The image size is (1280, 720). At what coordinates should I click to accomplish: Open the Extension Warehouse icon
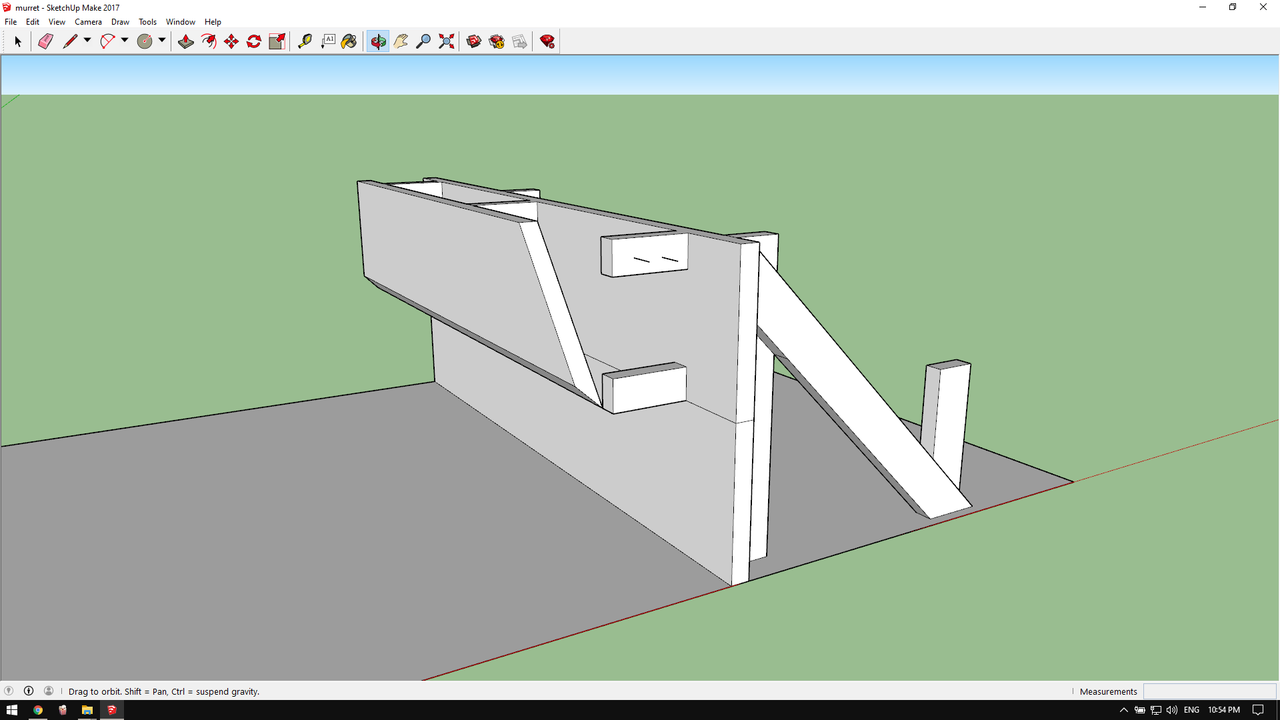[497, 41]
